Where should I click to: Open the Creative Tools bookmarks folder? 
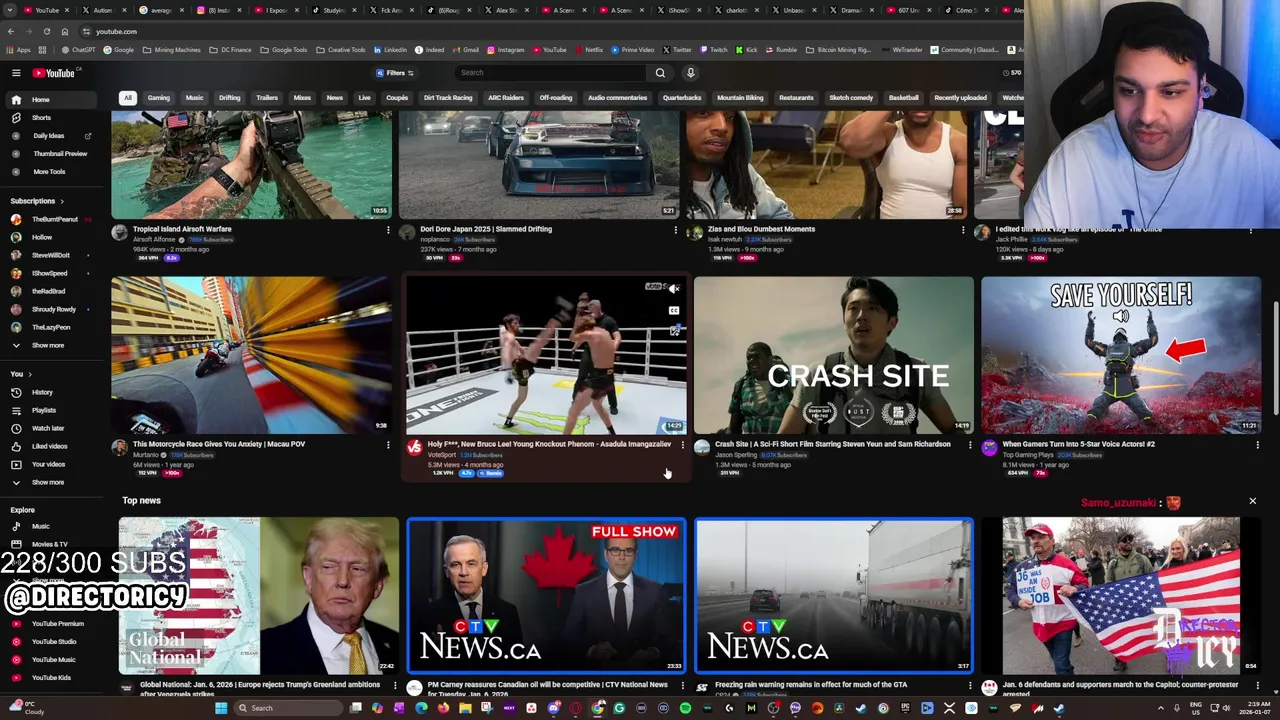pos(342,50)
